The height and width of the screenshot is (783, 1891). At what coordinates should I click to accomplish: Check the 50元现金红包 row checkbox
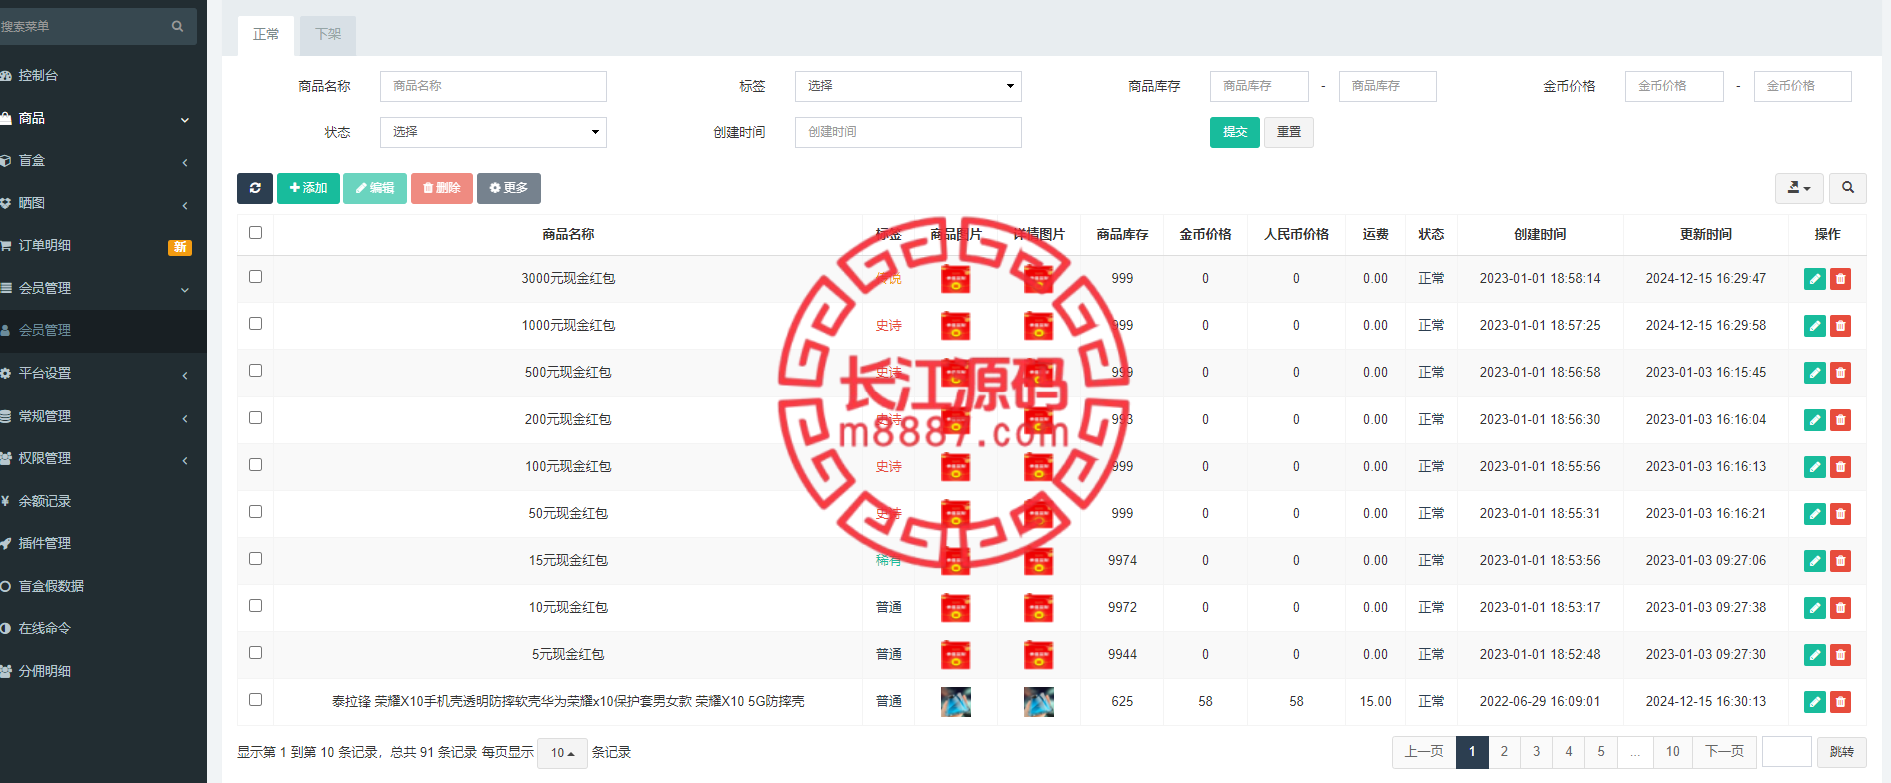255,512
